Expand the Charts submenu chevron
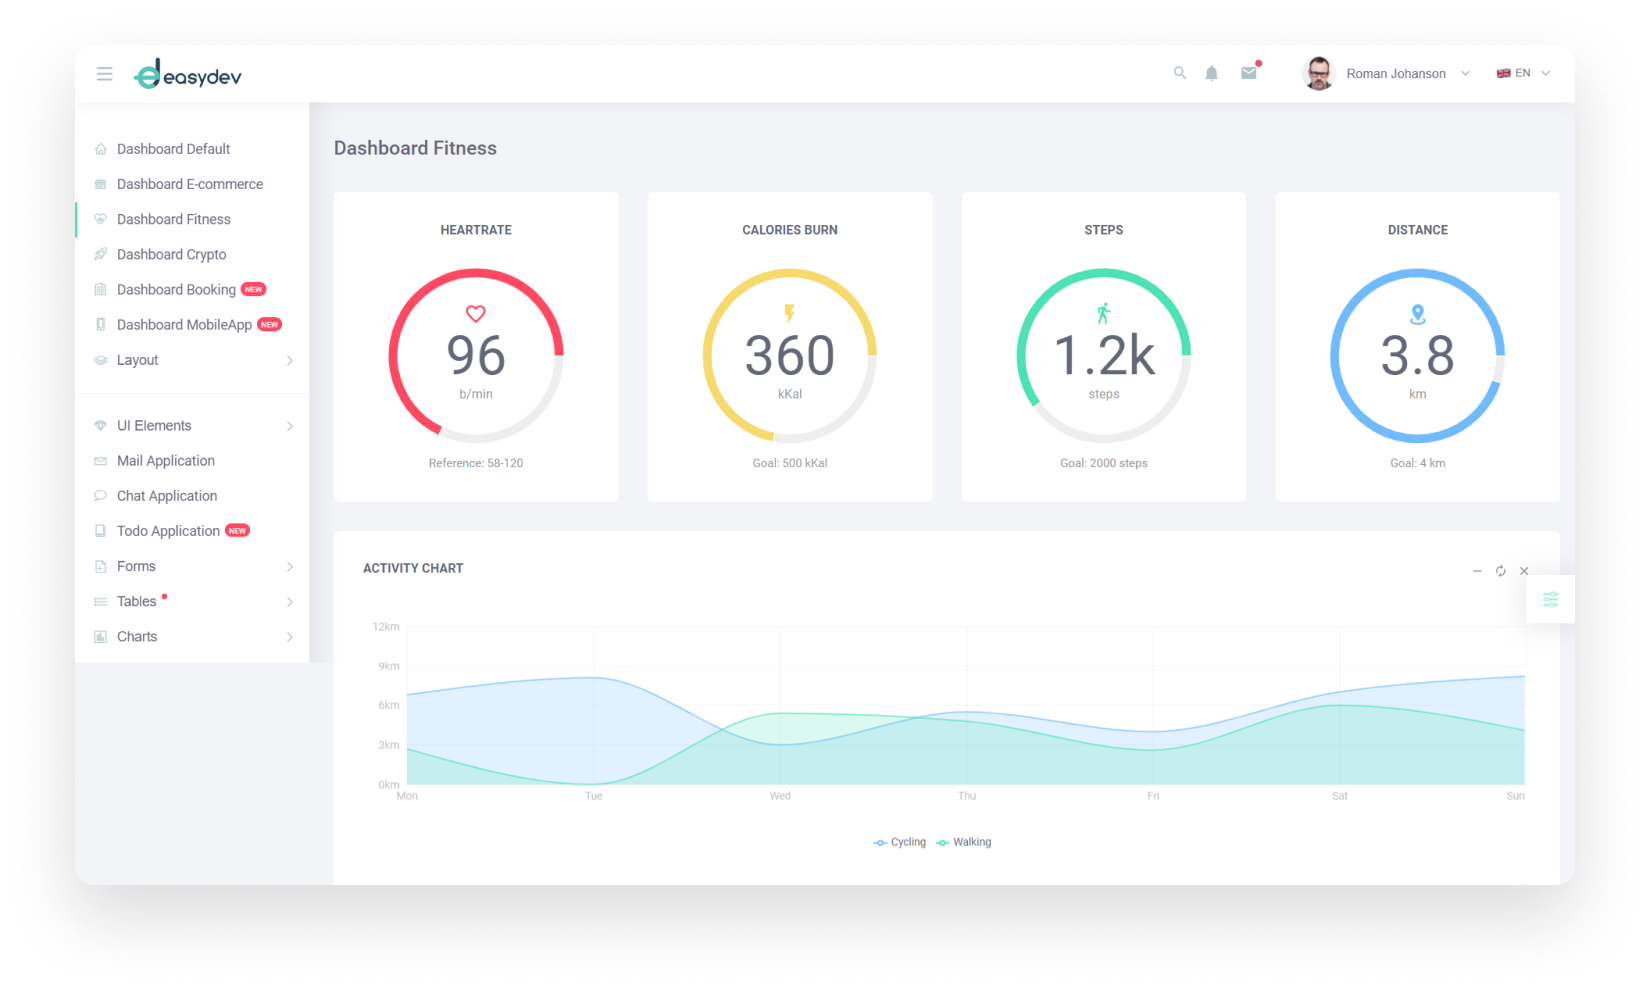 point(290,637)
